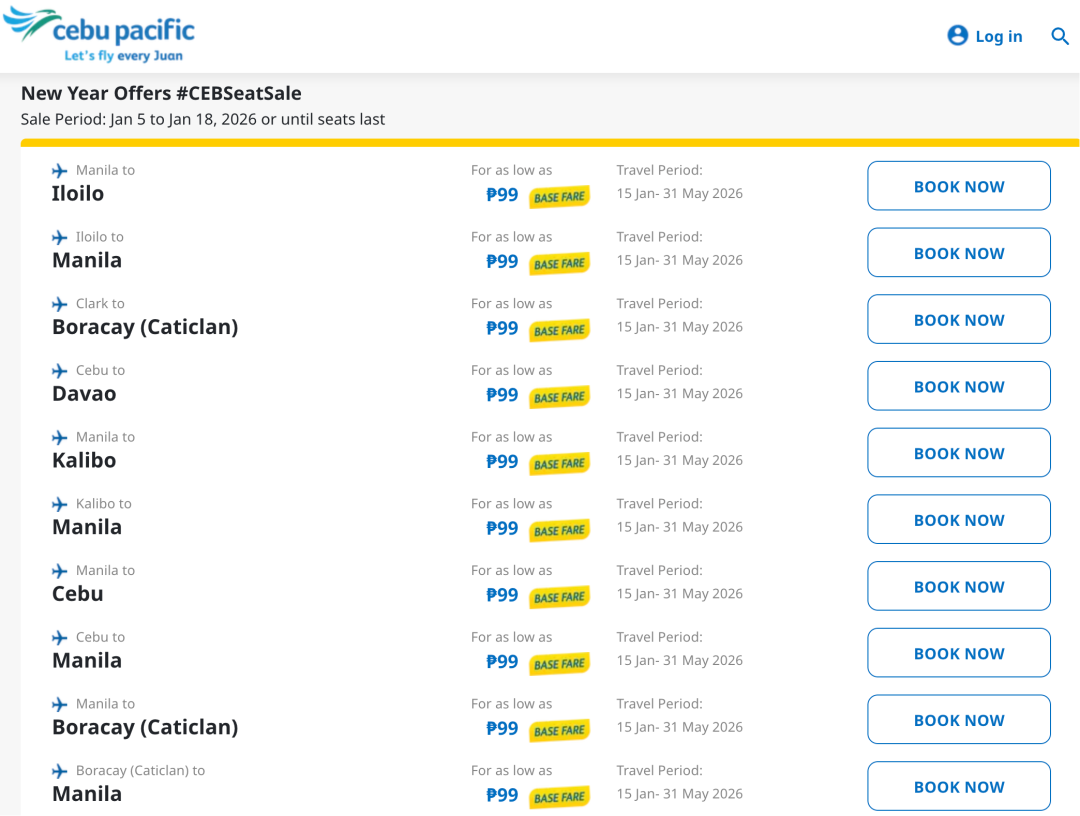This screenshot has width=1080, height=816.
Task: Click the BASE FARE badge for Clark to Boracay
Action: pos(559,331)
